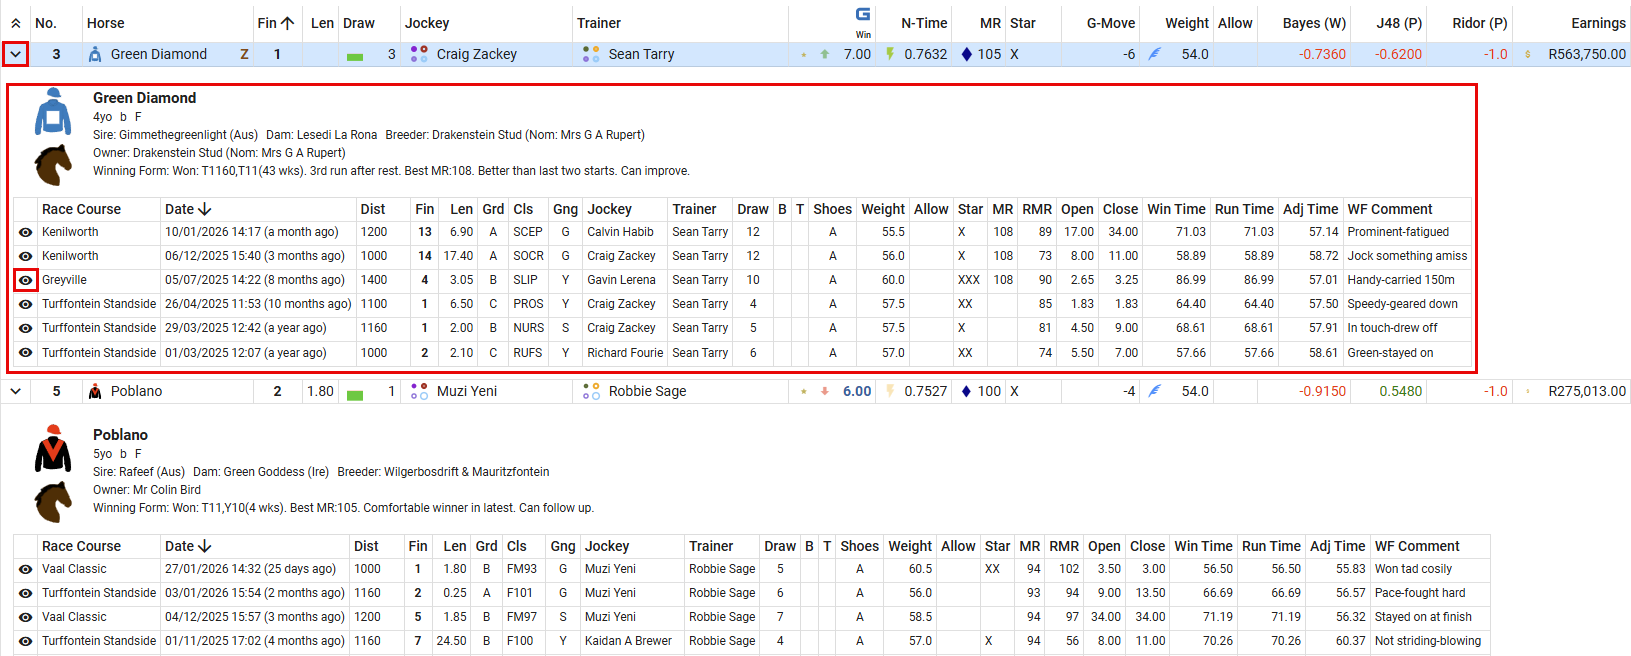Click the blue diamond MR icon in Poblano's row
1631x656 pixels.
(966, 391)
